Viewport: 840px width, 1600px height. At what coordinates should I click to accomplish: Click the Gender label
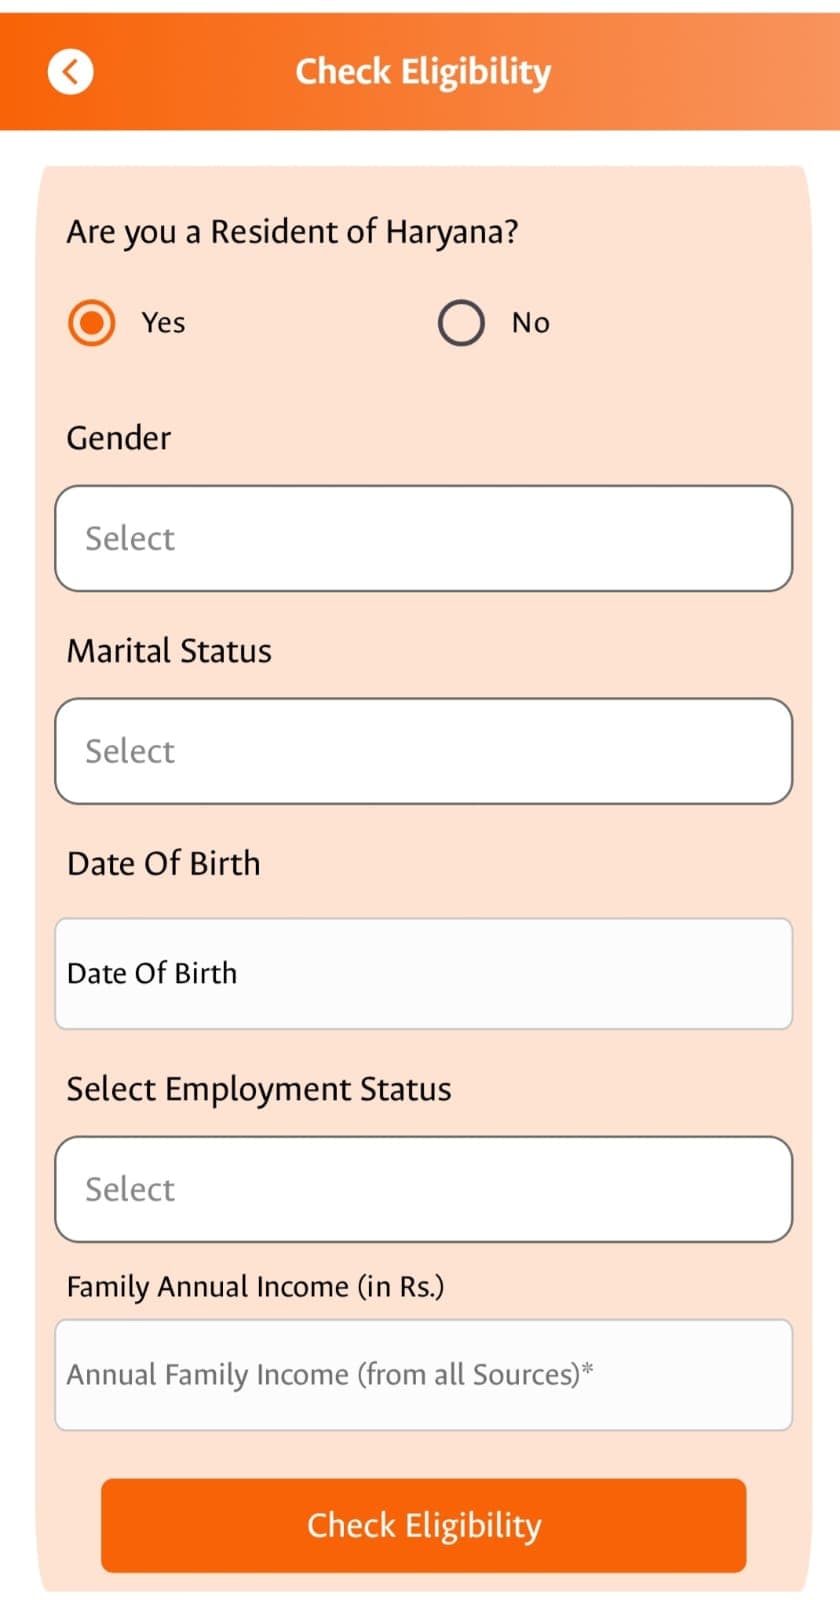click(118, 437)
